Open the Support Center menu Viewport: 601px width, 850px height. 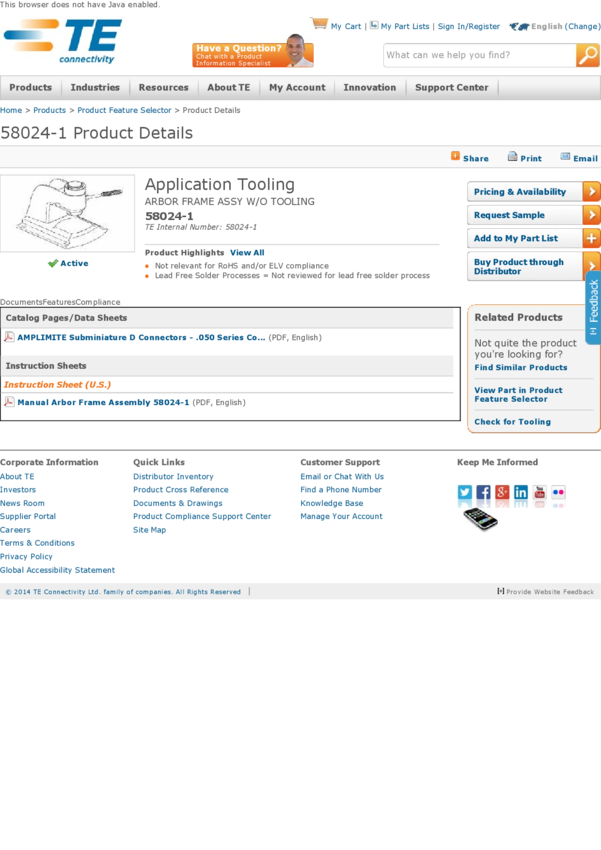click(451, 87)
